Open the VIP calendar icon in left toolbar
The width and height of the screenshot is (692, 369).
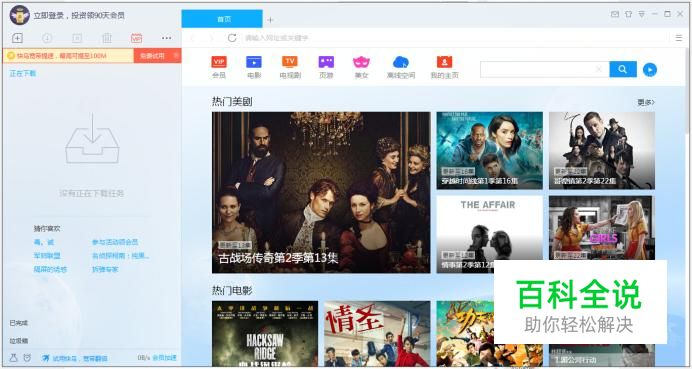[137, 38]
